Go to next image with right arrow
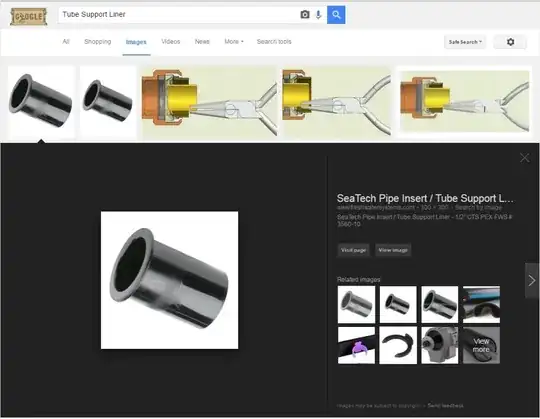Viewport: 540px width, 419px height. coord(532,281)
